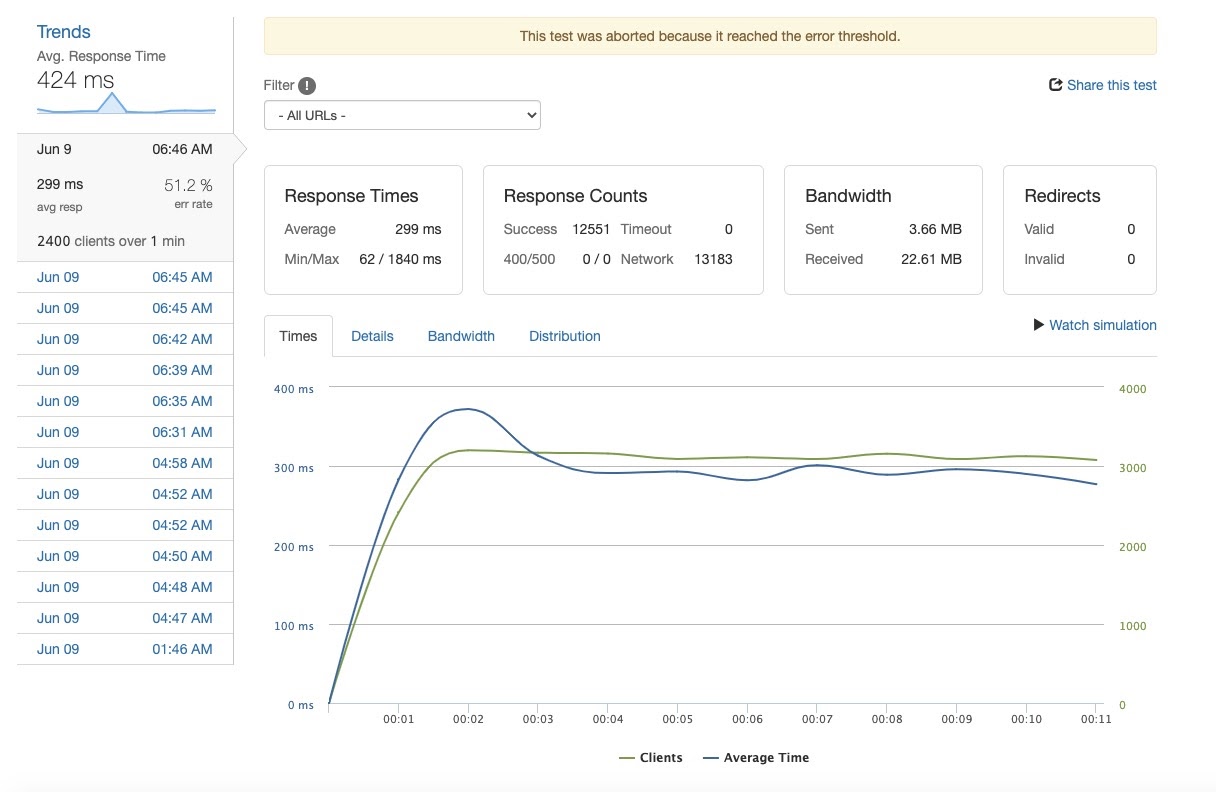Viewport: 1216px width, 792px height.
Task: Click the "00:11" time axis label
Action: (1096, 720)
